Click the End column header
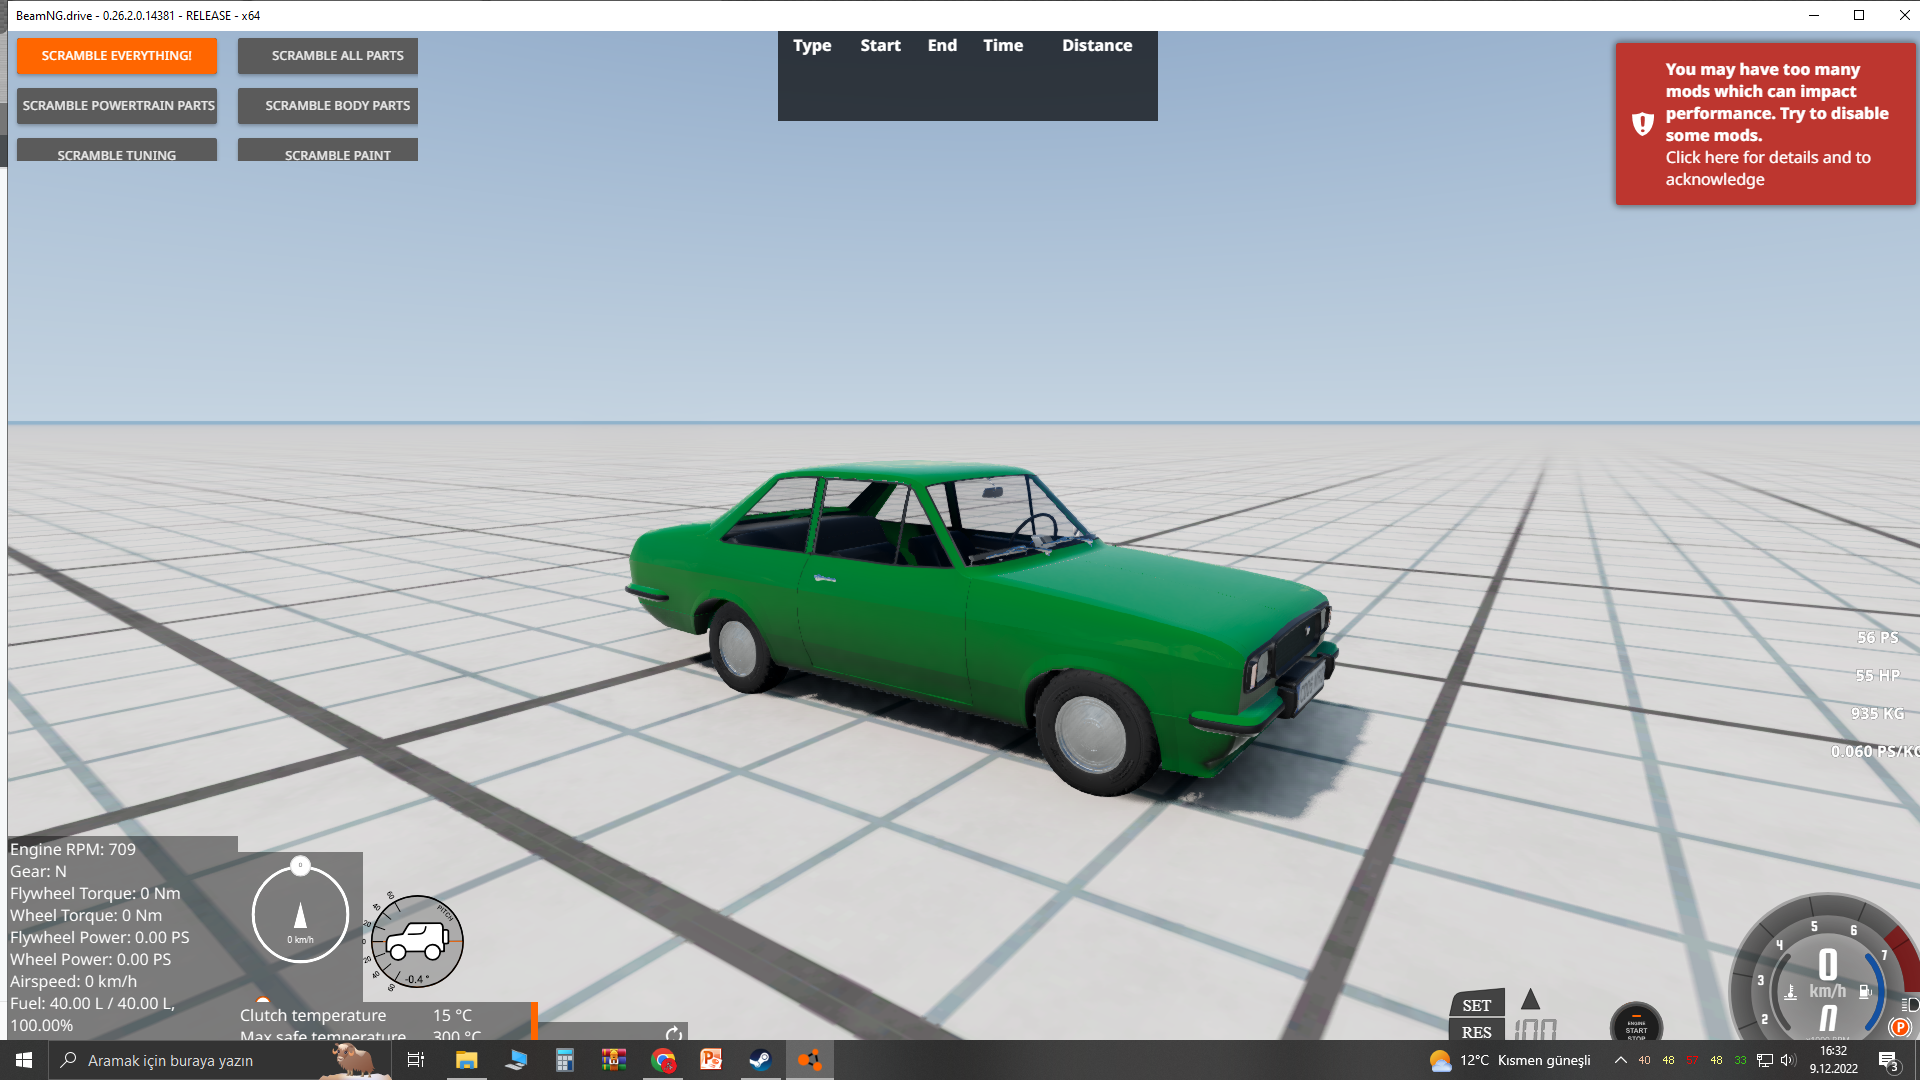Viewport: 1920px width, 1080px height. [942, 46]
